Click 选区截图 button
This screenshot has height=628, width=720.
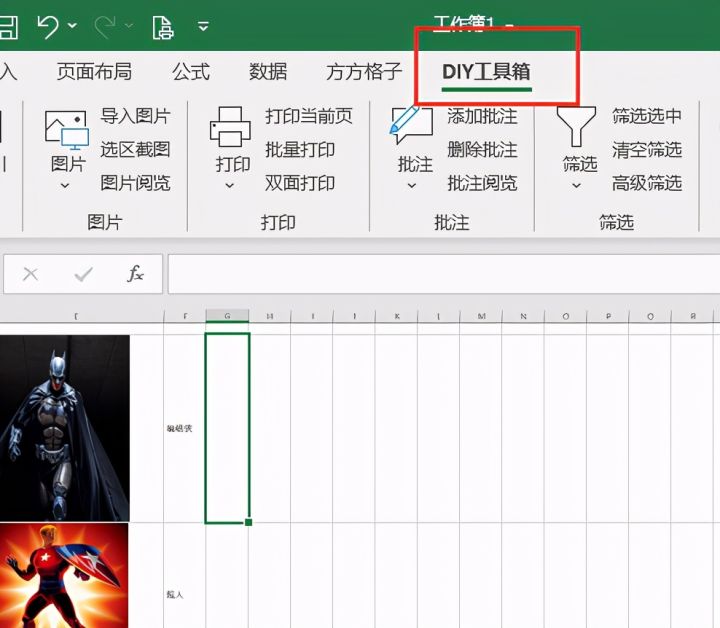point(135,149)
